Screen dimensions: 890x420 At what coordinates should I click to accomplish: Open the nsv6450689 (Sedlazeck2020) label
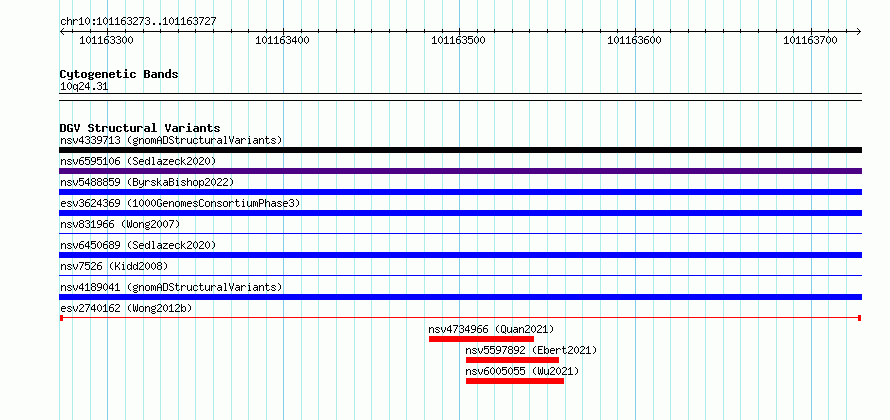tap(138, 245)
